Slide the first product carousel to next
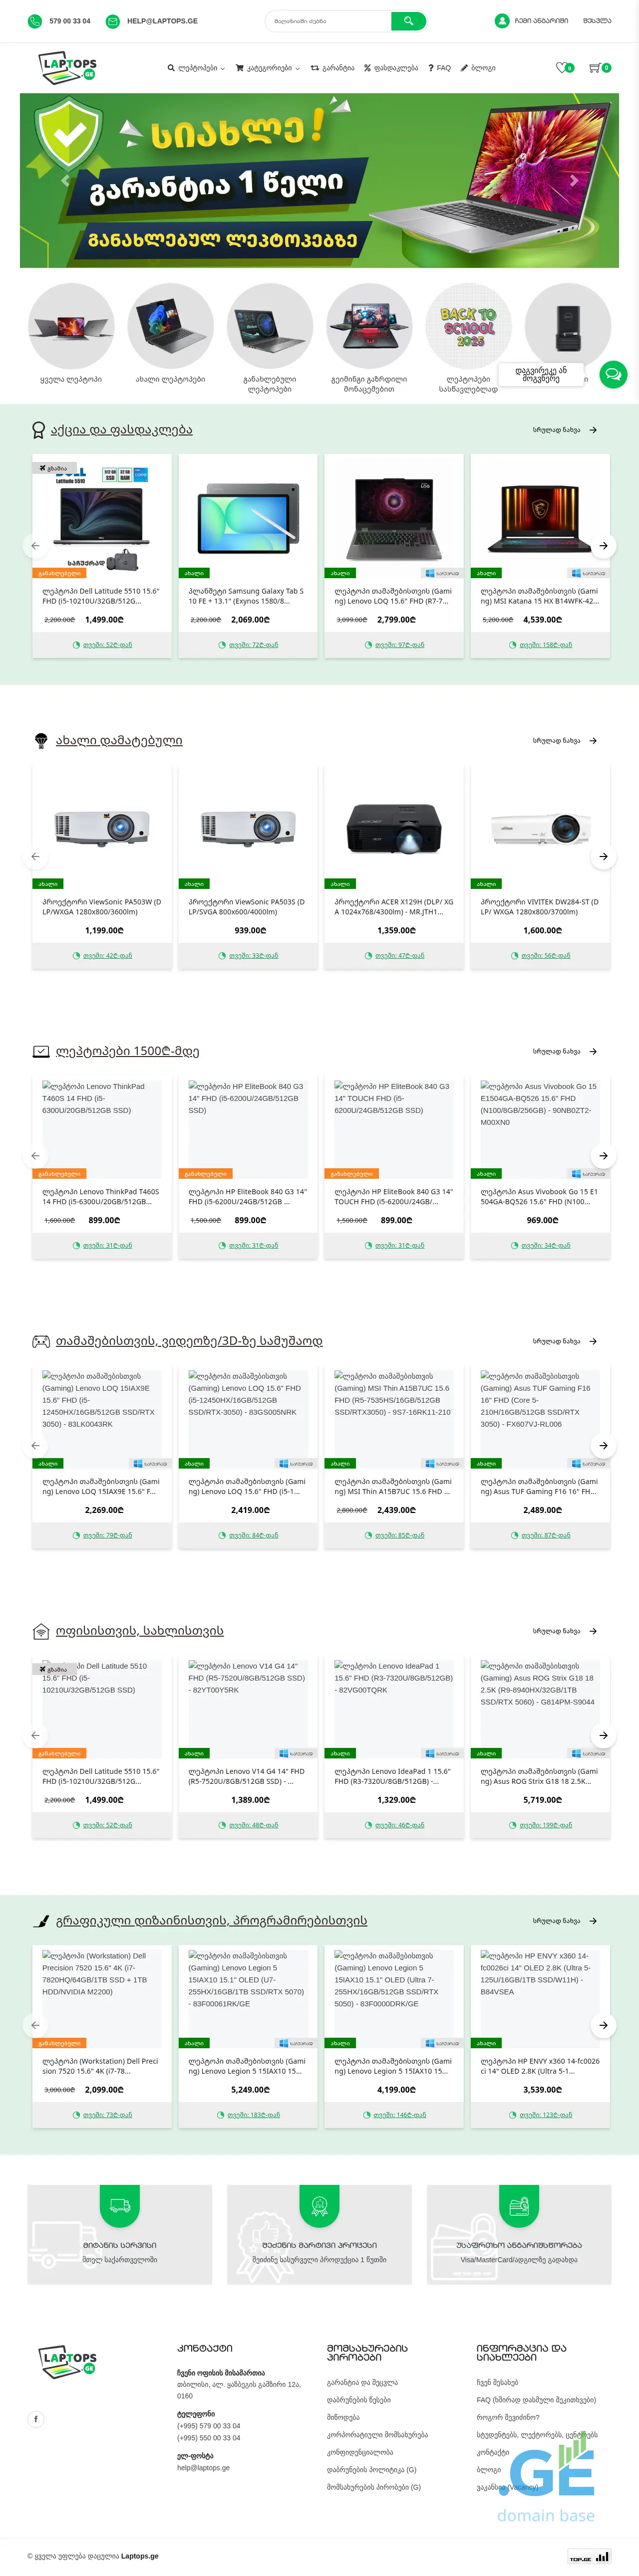The image size is (639, 2576). tap(603, 545)
